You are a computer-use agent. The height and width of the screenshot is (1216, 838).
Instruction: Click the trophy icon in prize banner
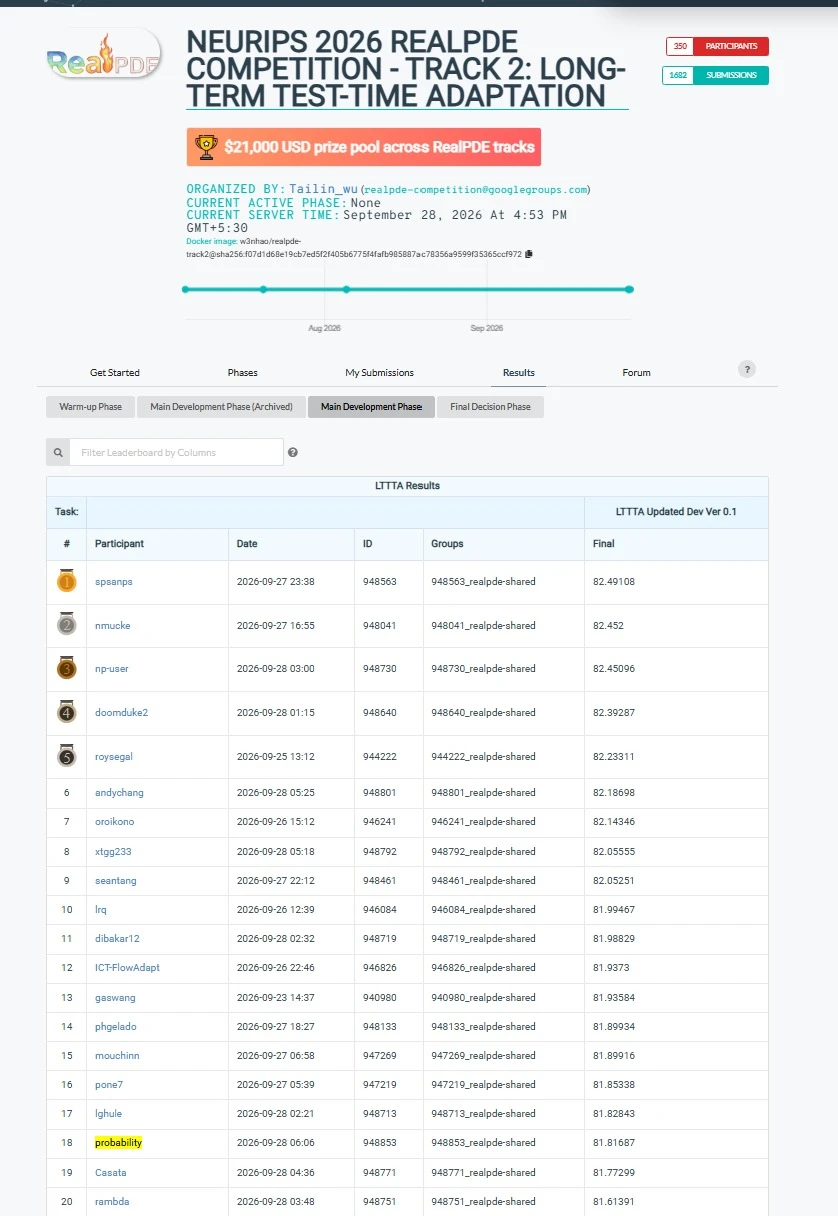pyautogui.click(x=207, y=147)
